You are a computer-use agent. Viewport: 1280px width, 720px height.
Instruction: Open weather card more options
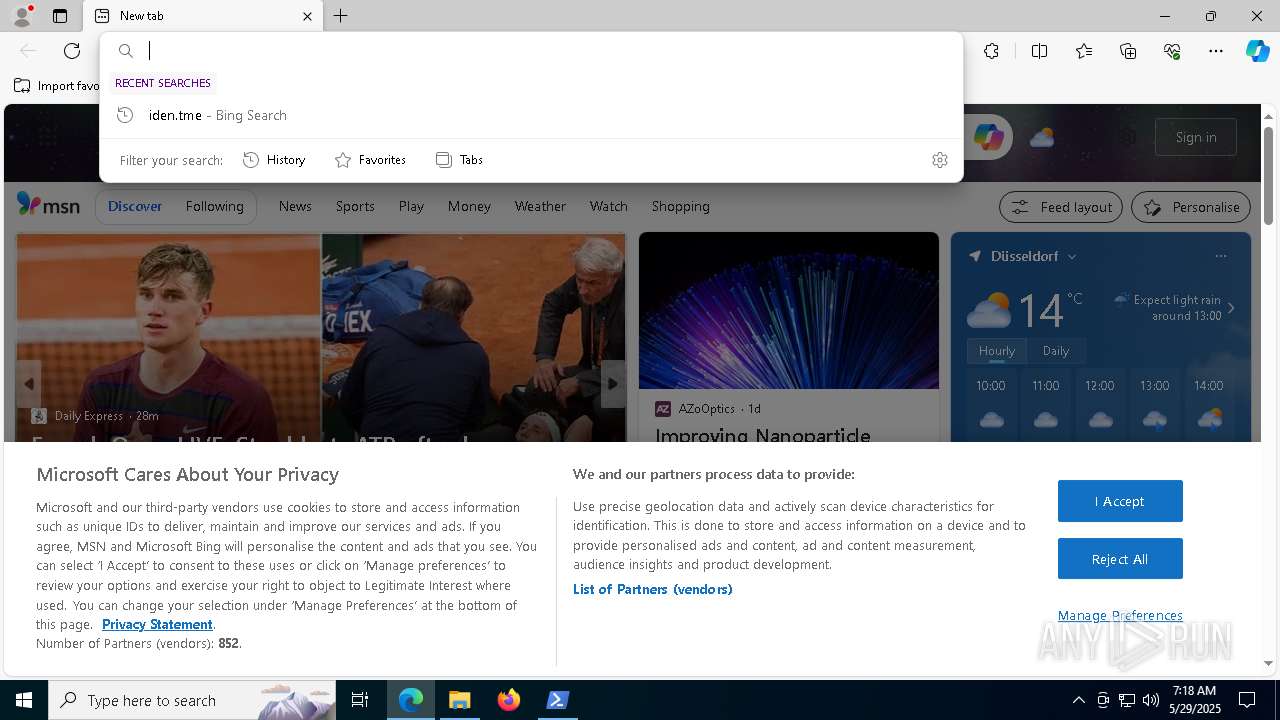pos(1221,256)
